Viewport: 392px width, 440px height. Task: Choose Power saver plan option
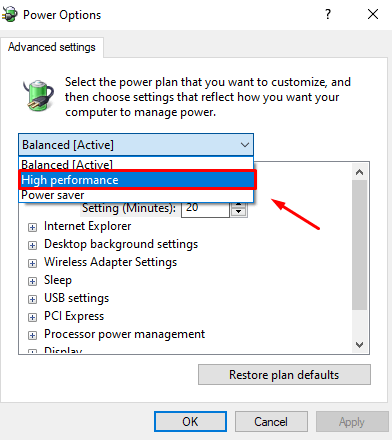tap(136, 195)
